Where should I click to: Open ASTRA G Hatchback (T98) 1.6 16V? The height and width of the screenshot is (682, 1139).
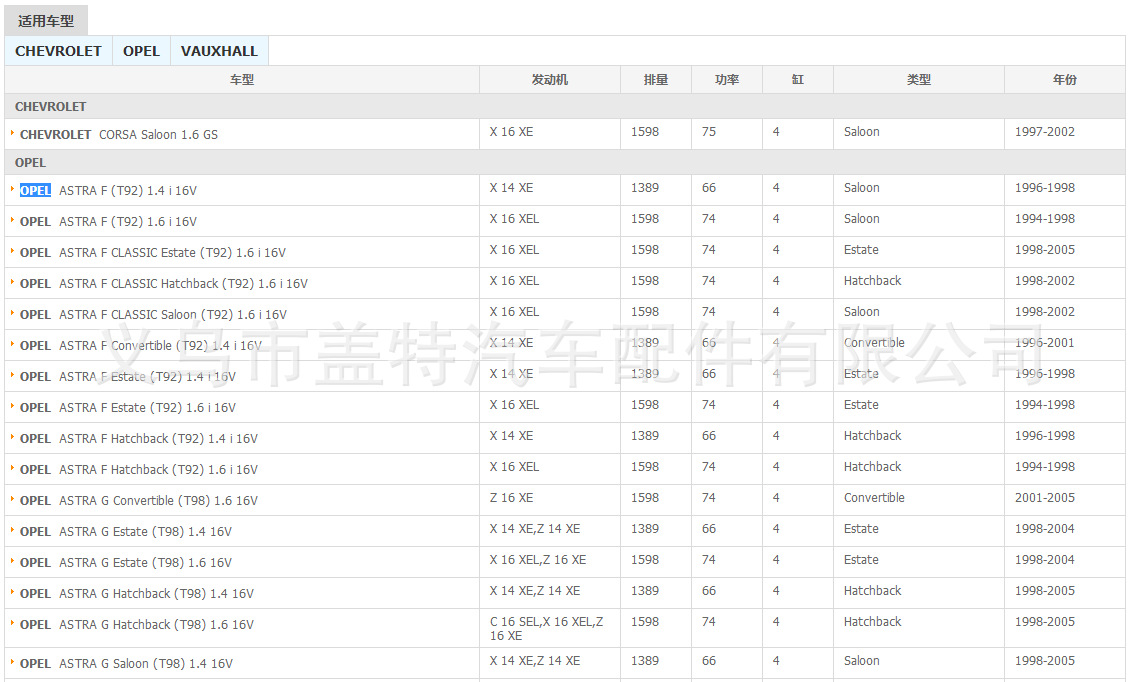156,625
